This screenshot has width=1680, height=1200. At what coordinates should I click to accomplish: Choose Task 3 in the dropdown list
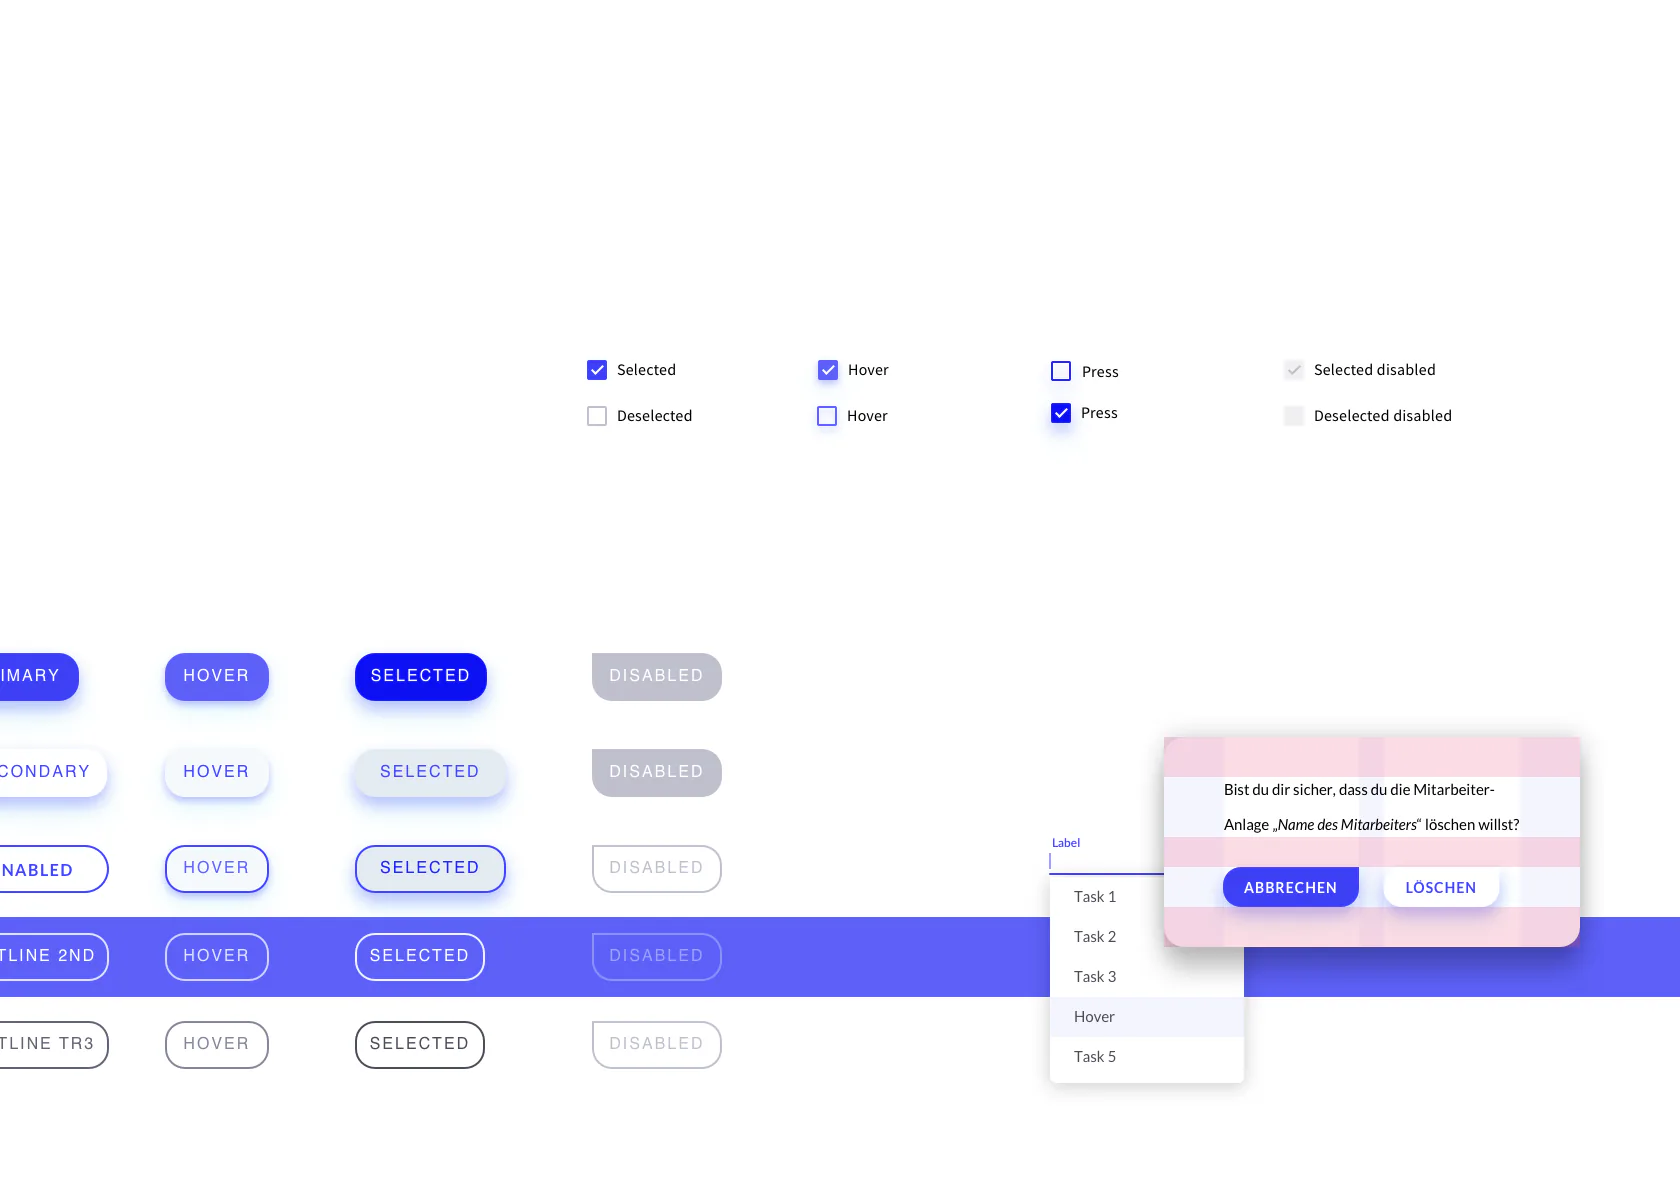point(1147,977)
